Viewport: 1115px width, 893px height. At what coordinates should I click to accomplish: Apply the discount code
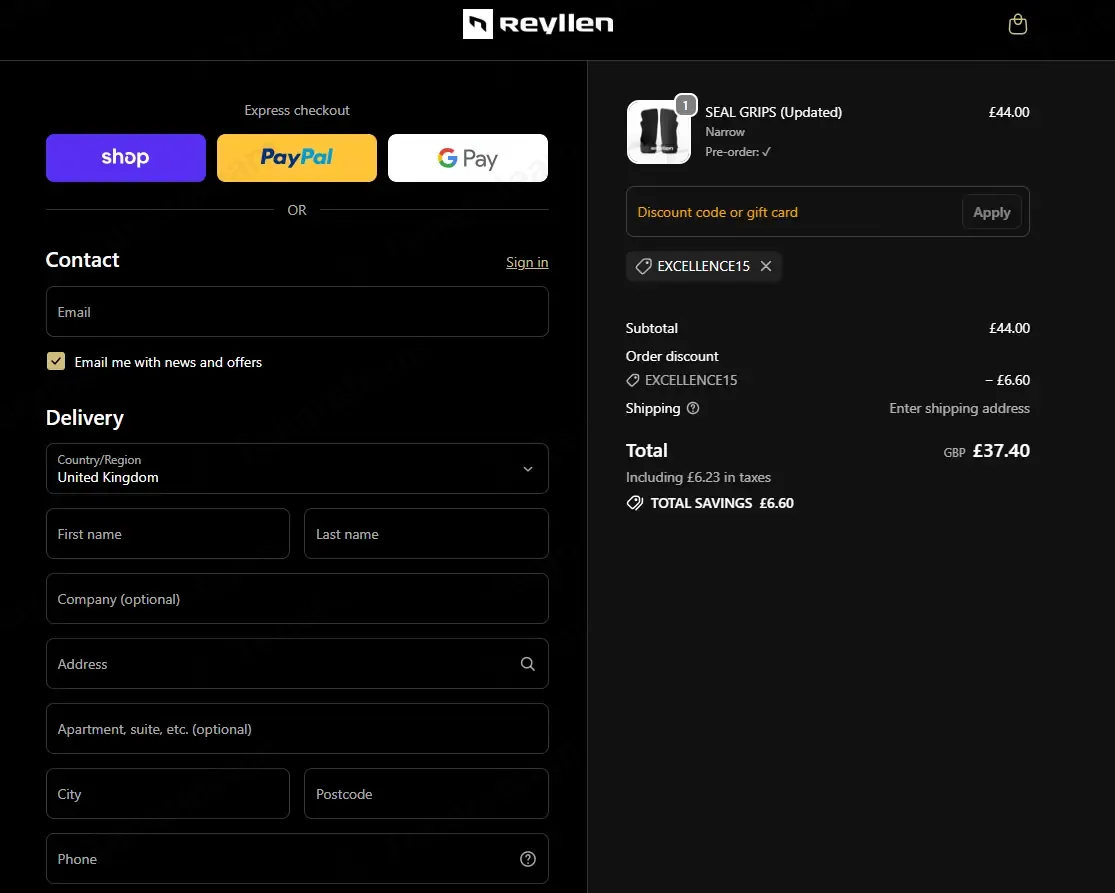(991, 212)
